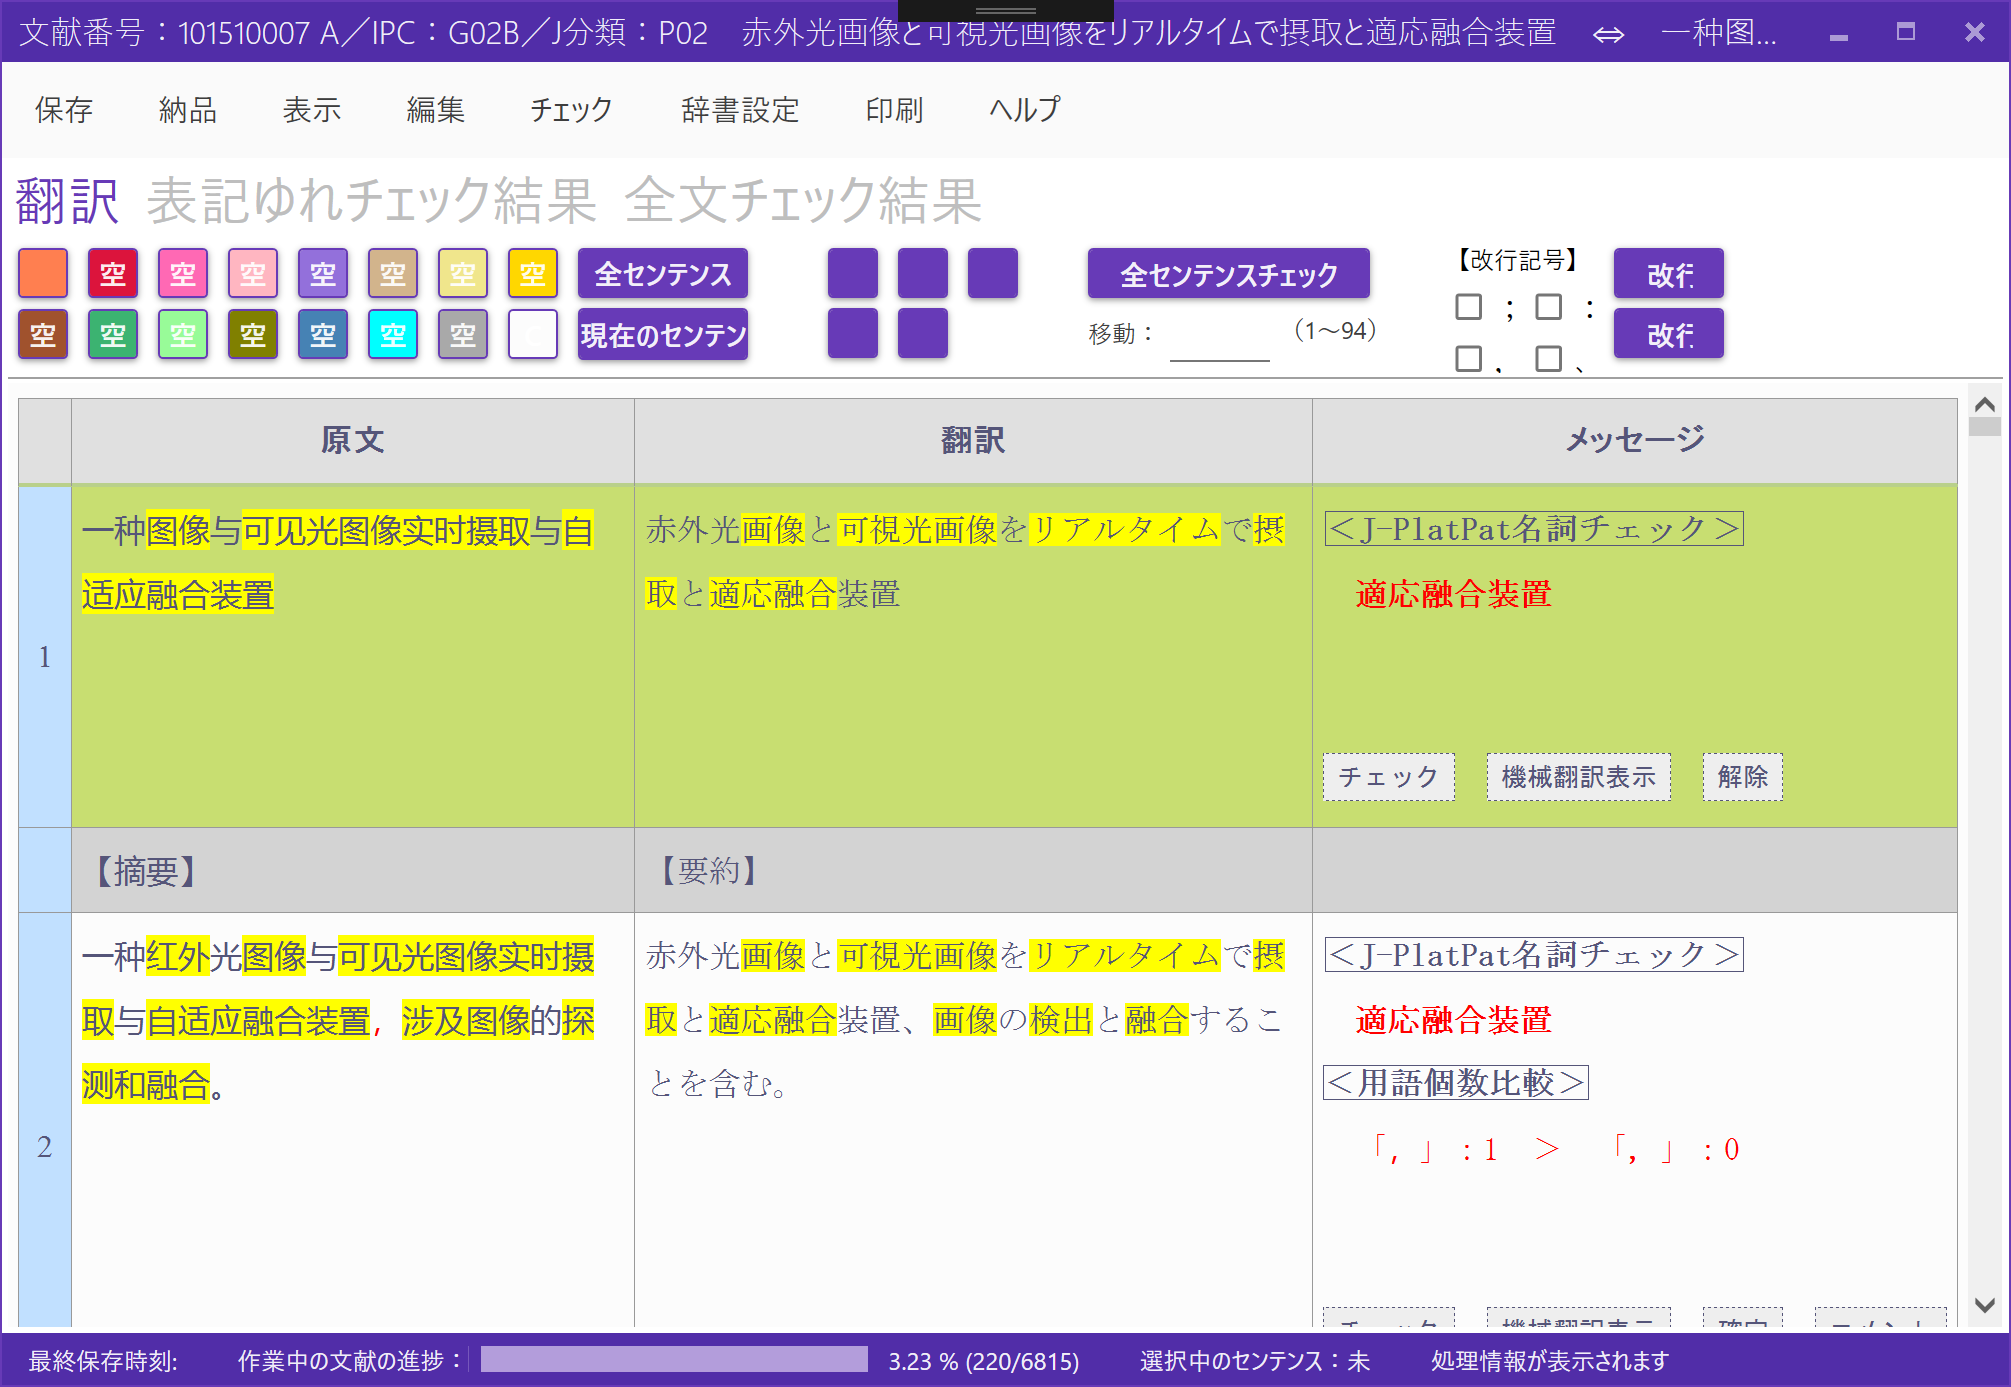
Task: Pick the gray 空 swatch
Action: click(463, 334)
